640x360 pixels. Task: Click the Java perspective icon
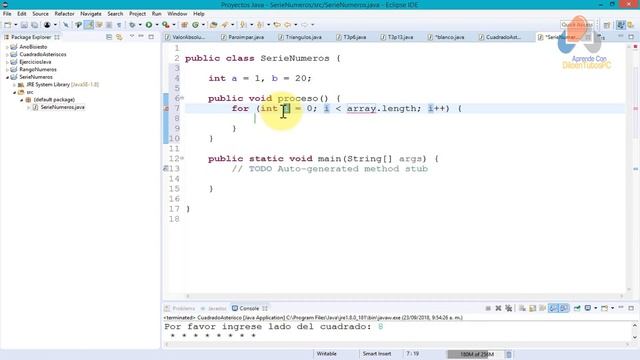point(621,25)
